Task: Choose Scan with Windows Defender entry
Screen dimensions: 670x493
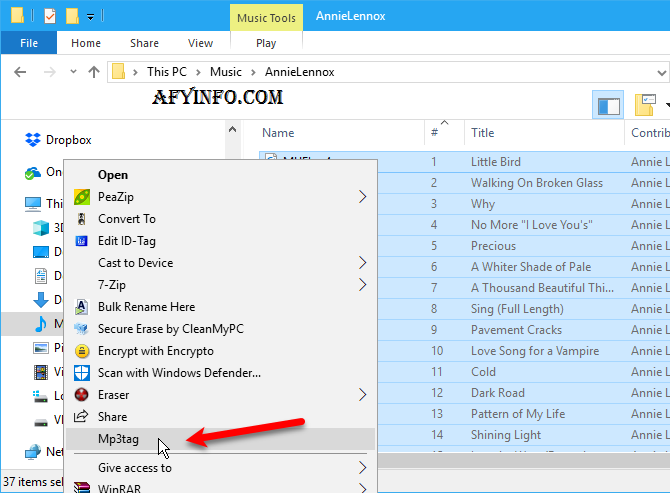Action: pyautogui.click(x=220, y=373)
